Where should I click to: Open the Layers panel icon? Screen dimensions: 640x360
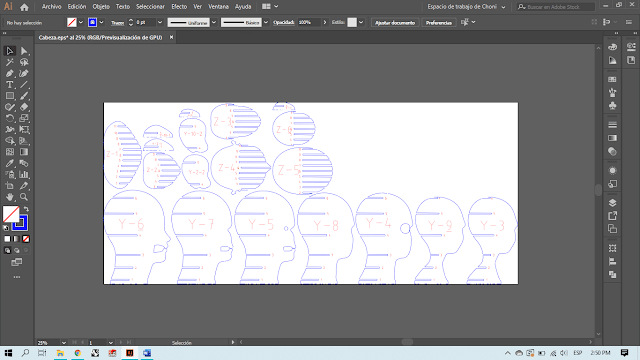612,203
